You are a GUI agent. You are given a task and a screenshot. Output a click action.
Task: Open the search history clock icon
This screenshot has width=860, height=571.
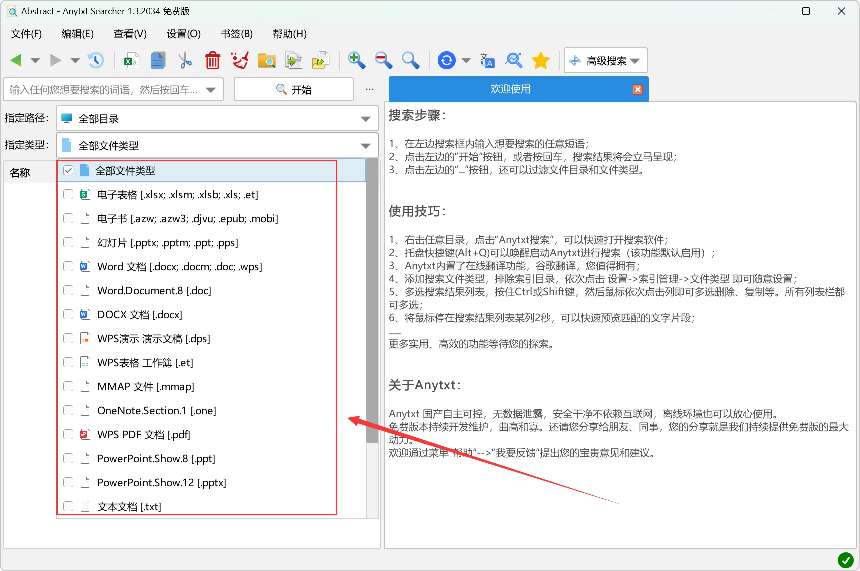click(x=96, y=60)
